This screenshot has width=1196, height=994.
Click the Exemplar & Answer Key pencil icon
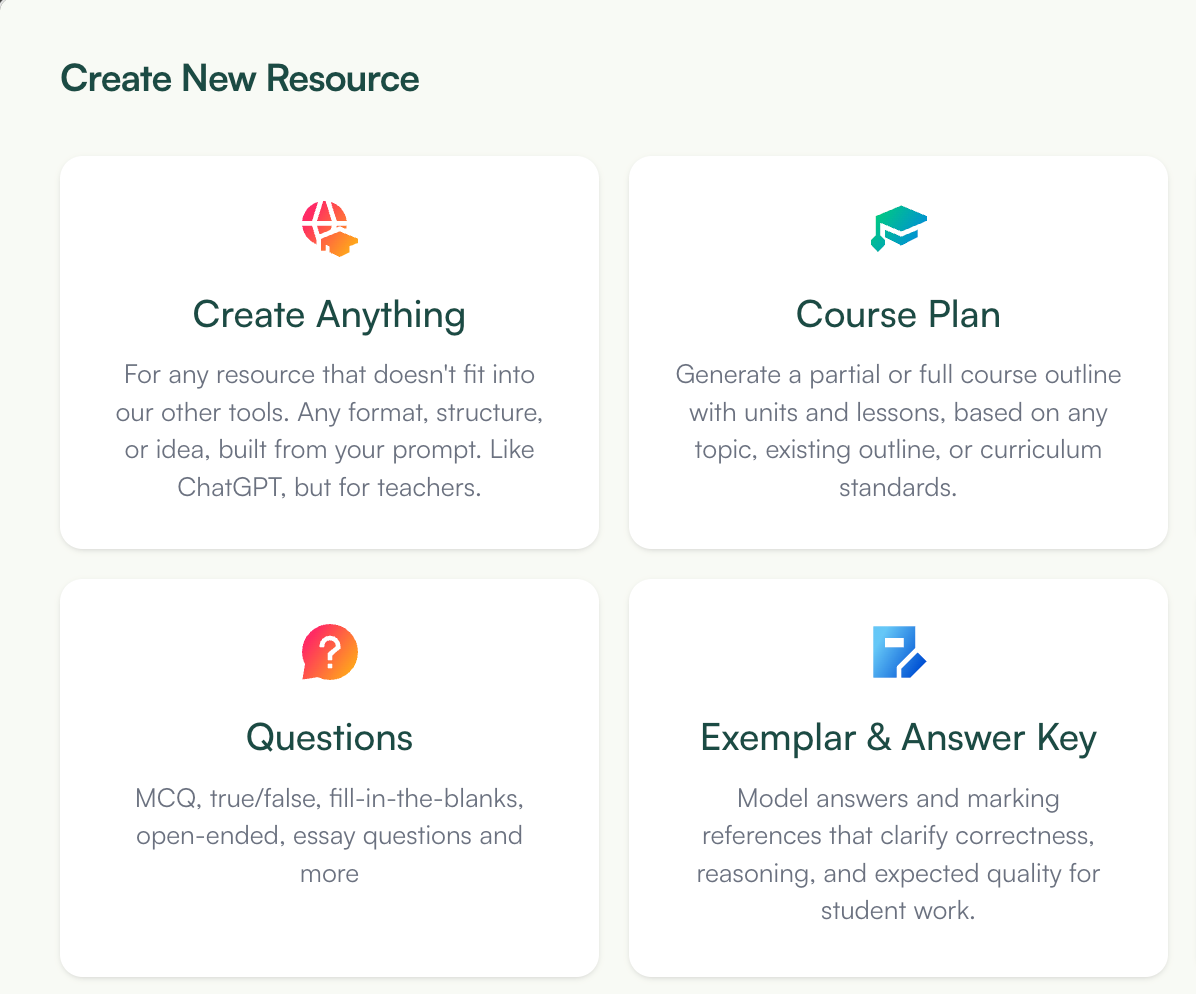pyautogui.click(x=897, y=652)
